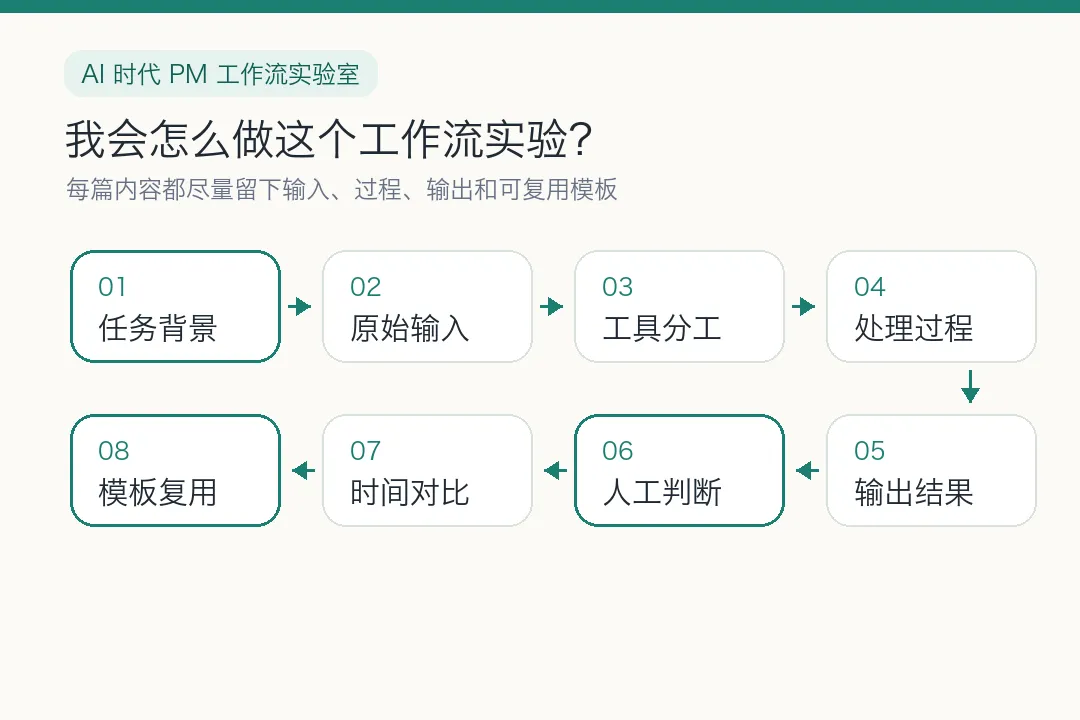Click the number 06 label

click(617, 451)
